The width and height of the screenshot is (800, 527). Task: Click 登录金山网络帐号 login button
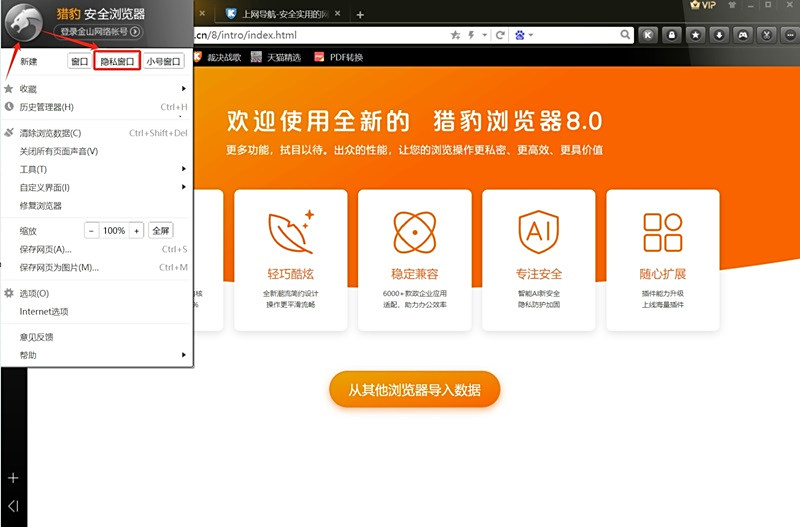pos(99,32)
